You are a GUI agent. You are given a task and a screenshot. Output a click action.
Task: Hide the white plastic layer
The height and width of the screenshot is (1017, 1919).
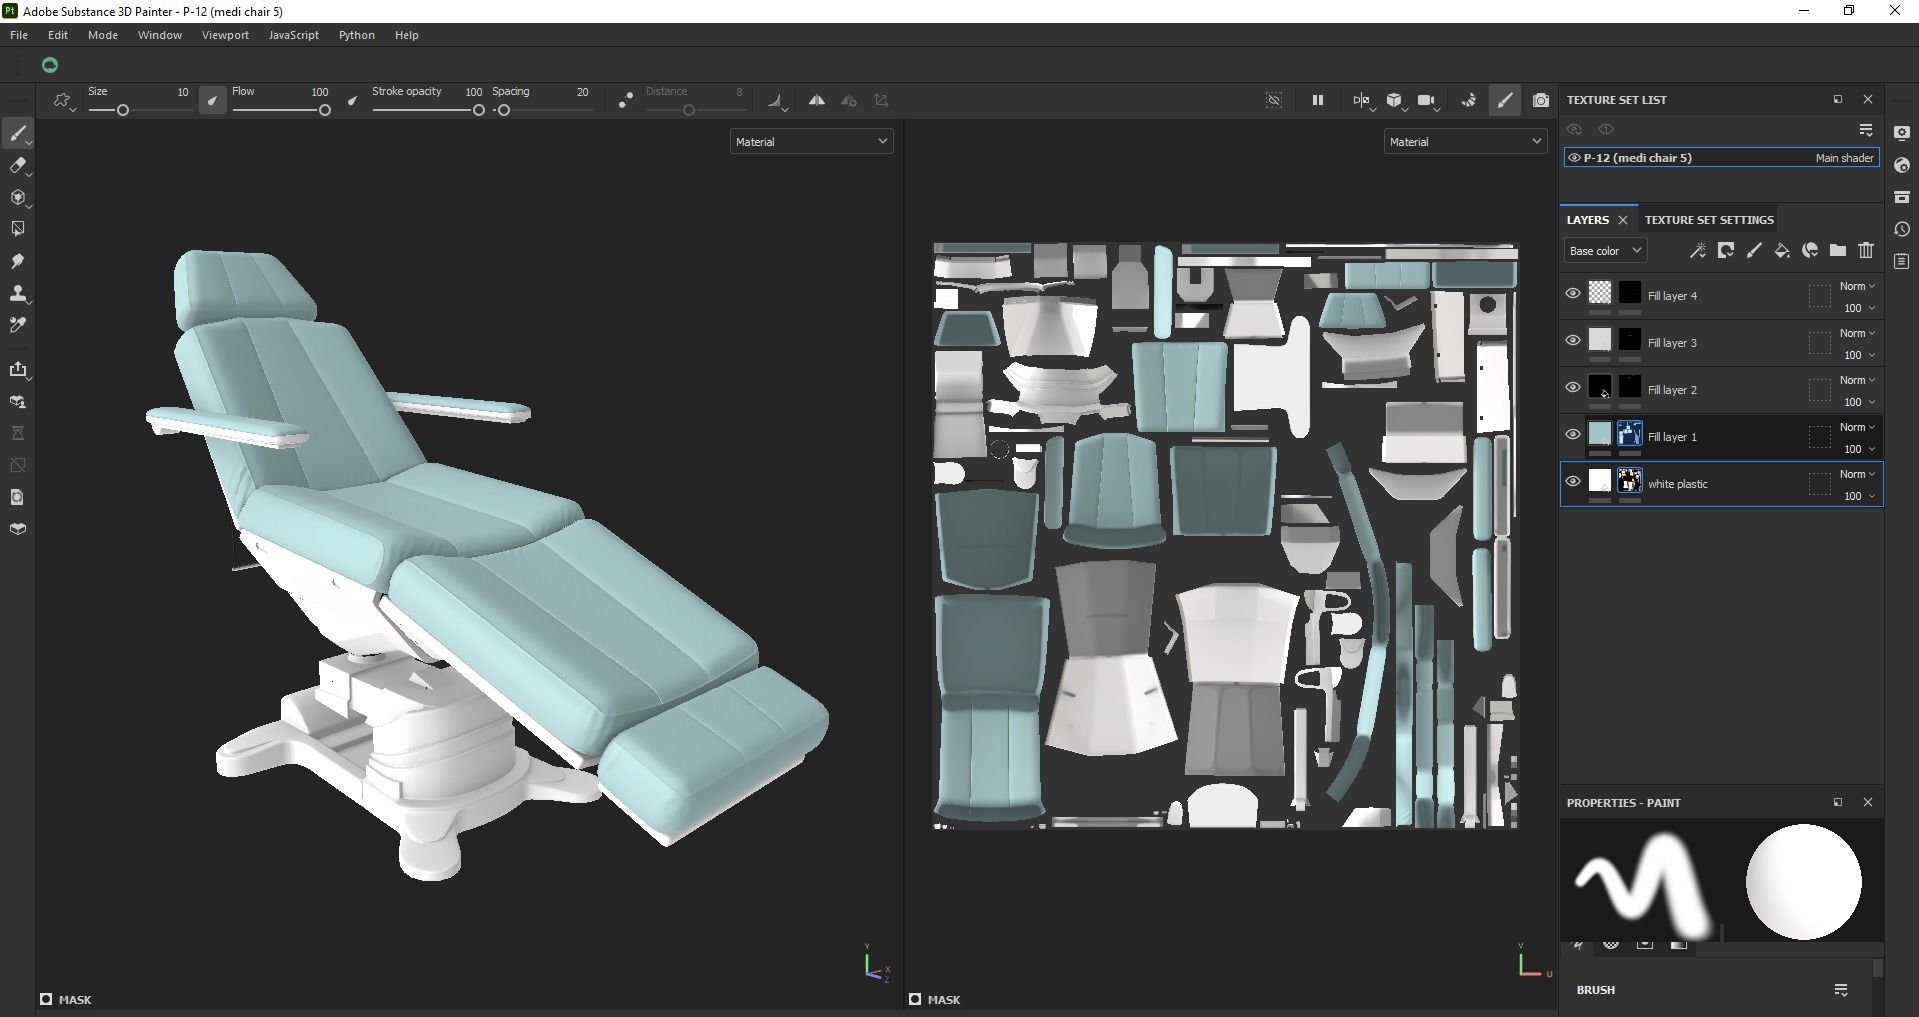(x=1573, y=482)
